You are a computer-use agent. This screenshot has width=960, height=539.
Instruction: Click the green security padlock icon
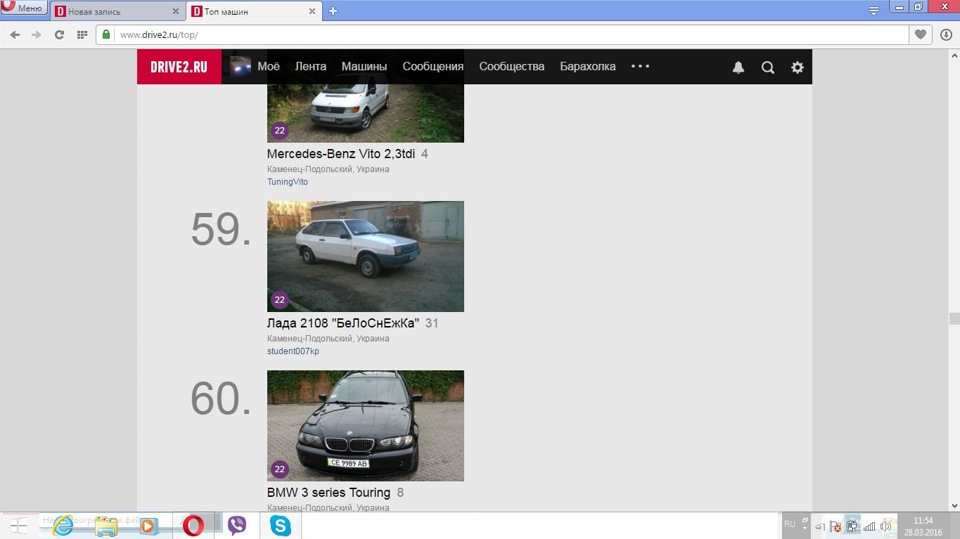pos(106,34)
